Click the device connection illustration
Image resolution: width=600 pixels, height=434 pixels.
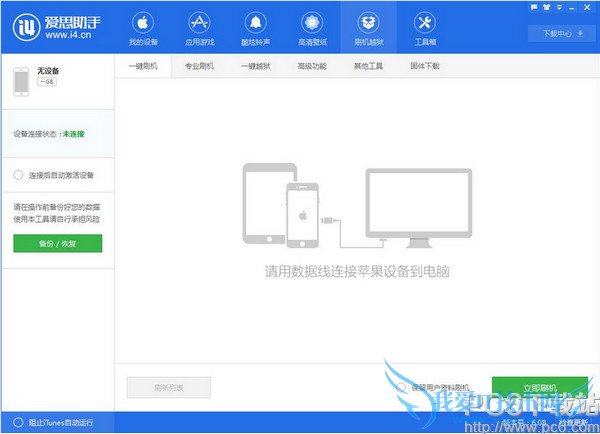[357, 206]
